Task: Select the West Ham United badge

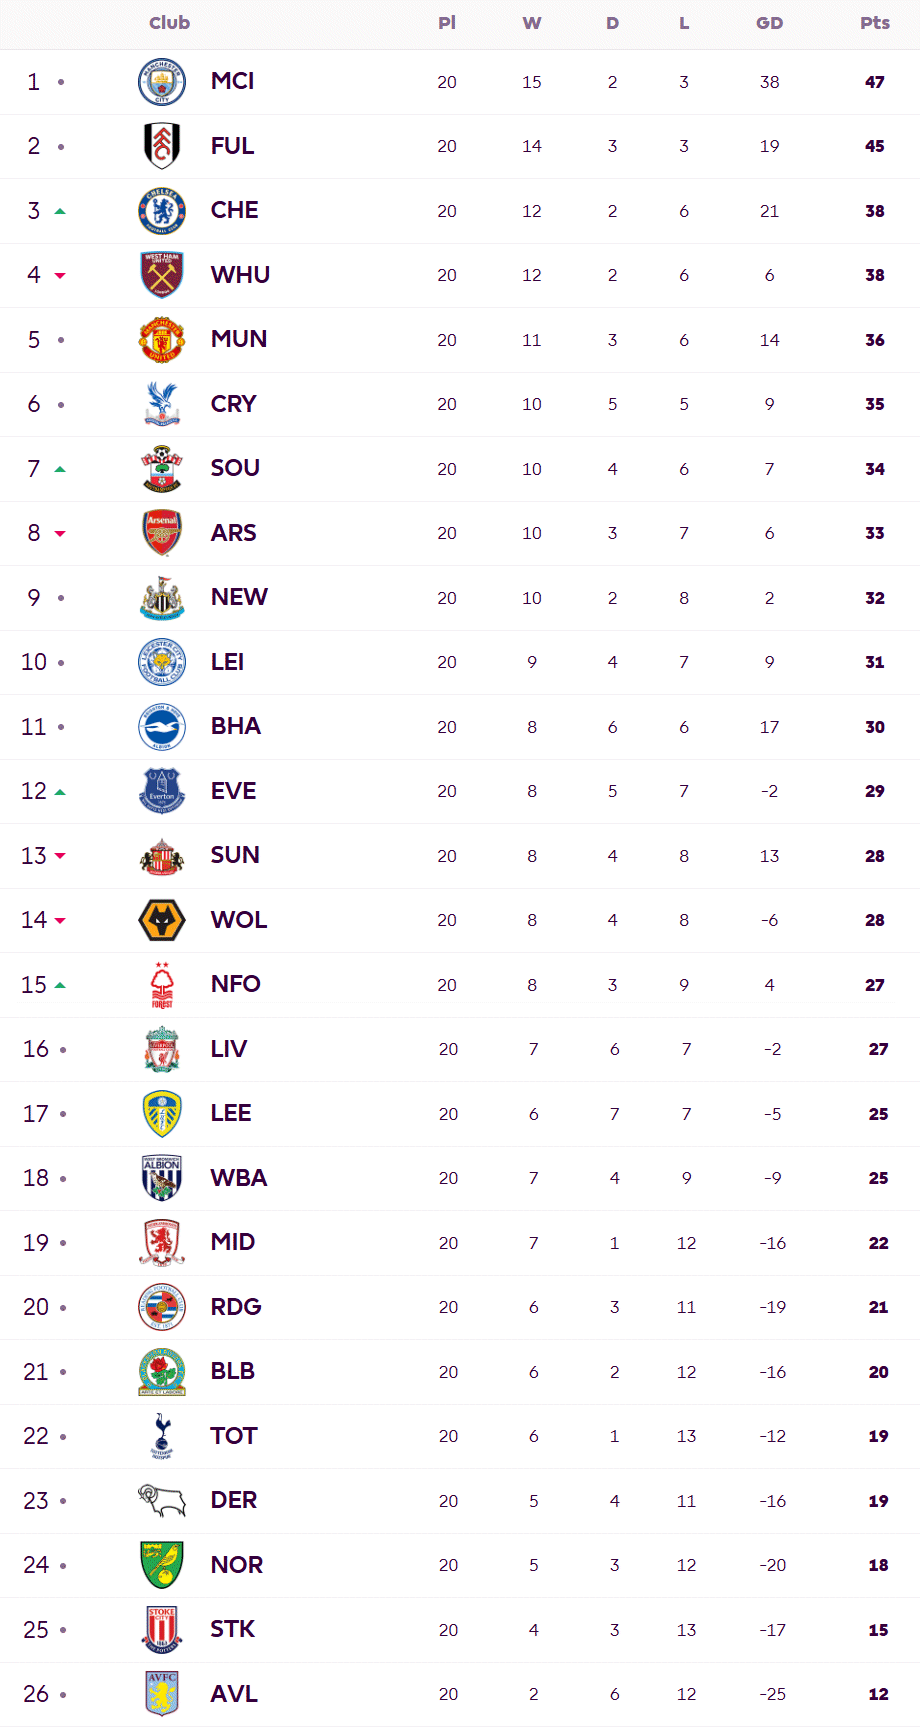Action: [162, 275]
